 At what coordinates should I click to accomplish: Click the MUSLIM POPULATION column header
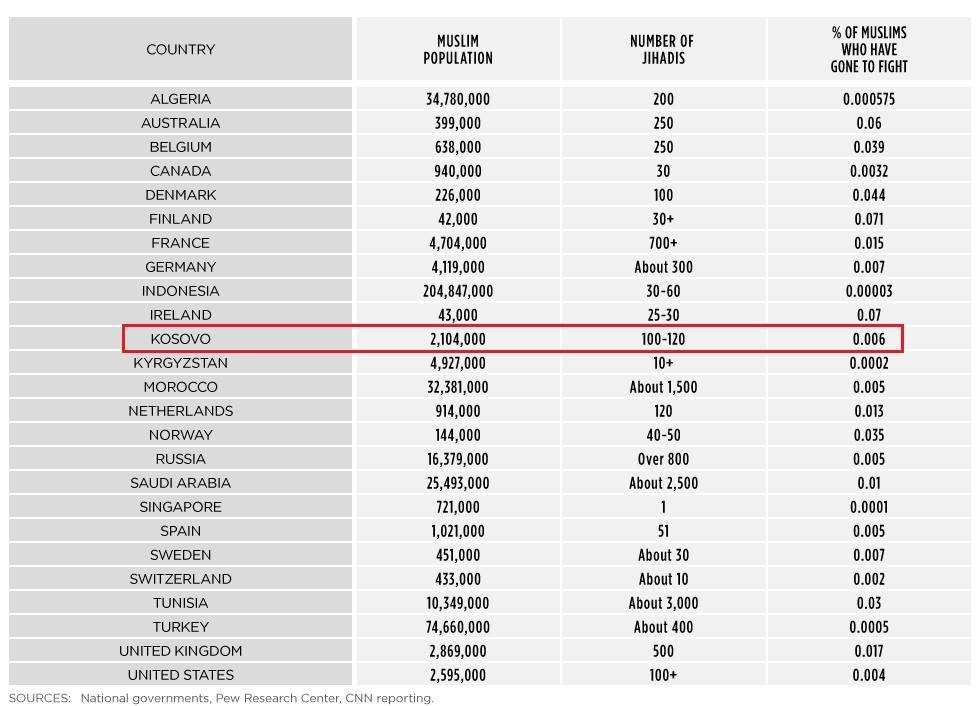pyautogui.click(x=458, y=49)
